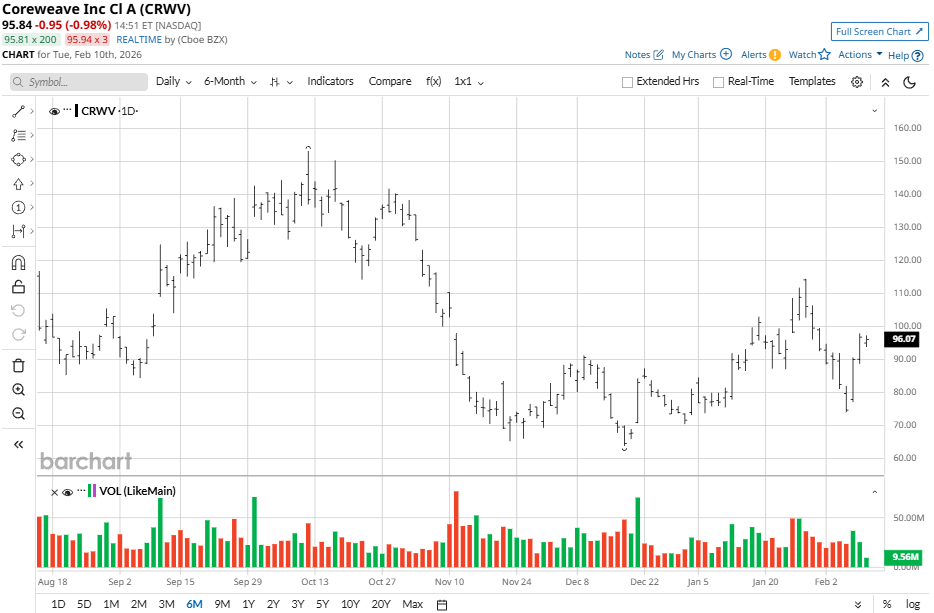
Task: Remove the VOL indicator pane
Action: tap(54, 492)
